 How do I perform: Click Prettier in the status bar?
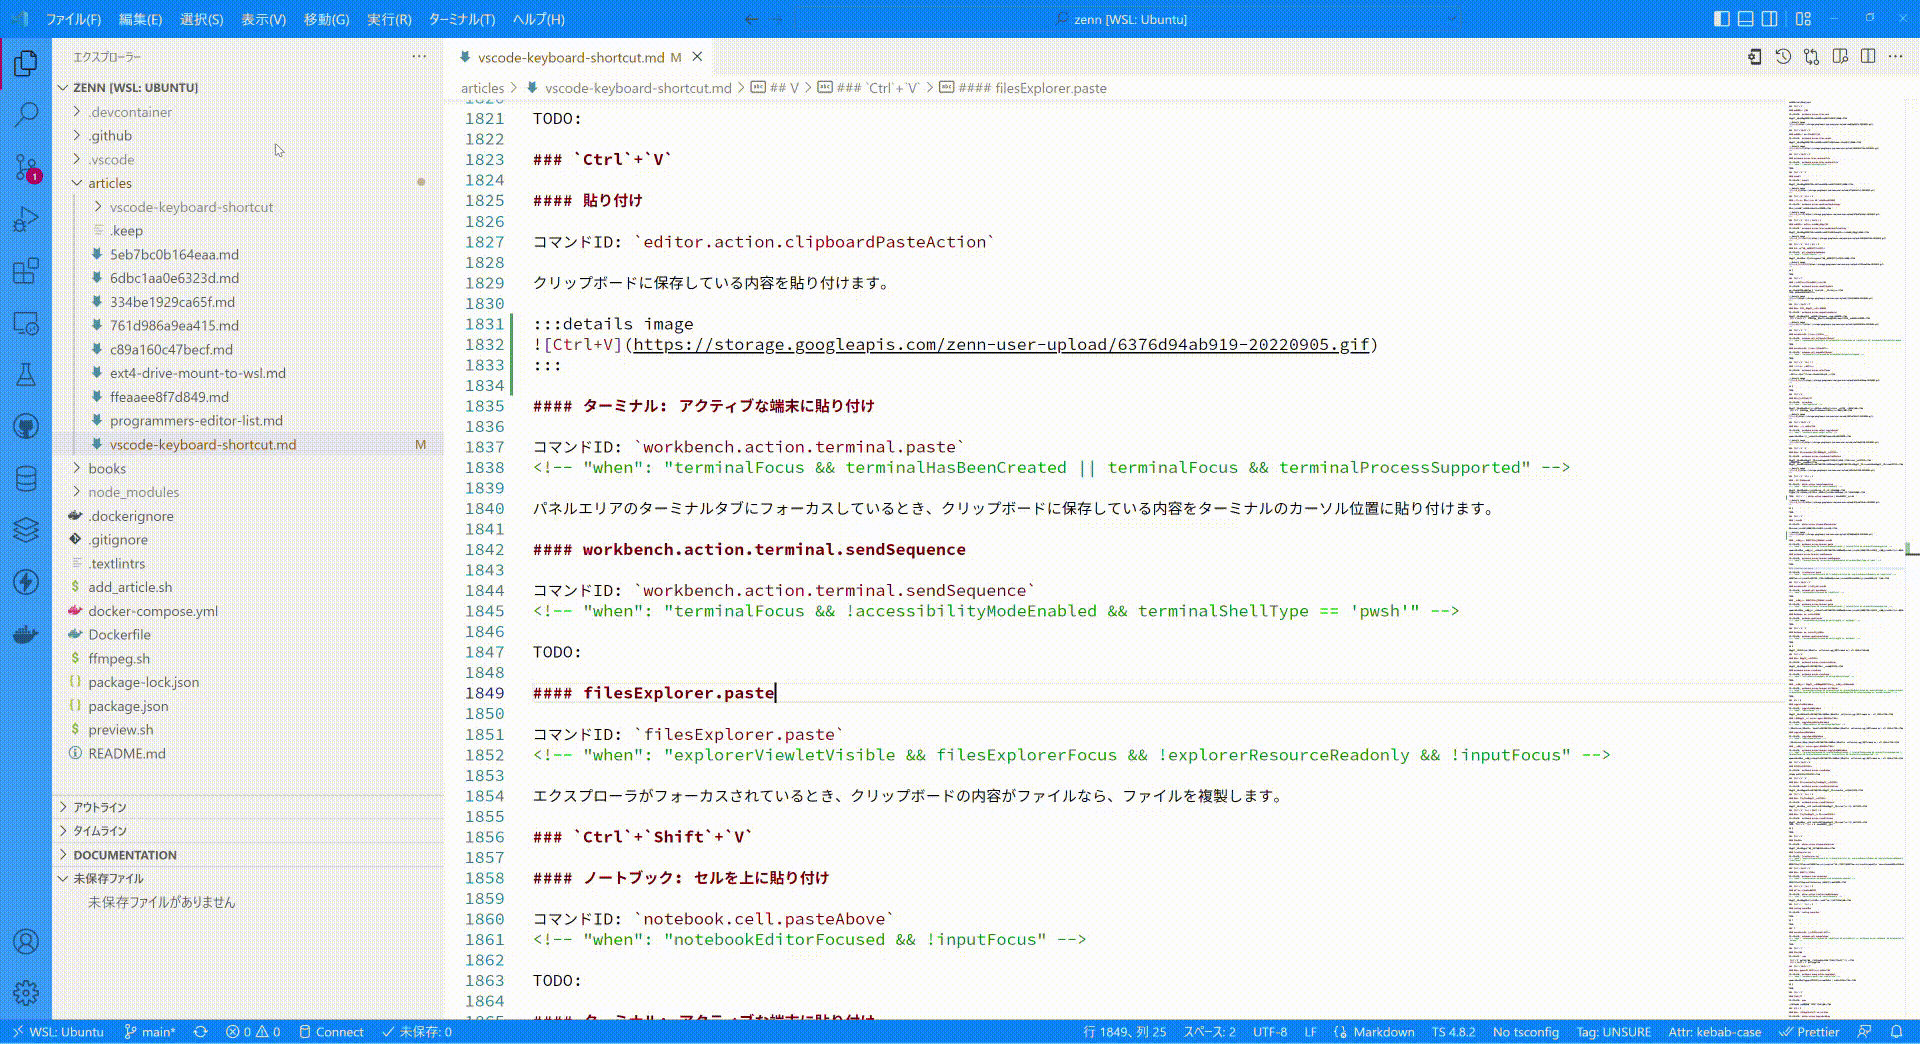click(1808, 1032)
